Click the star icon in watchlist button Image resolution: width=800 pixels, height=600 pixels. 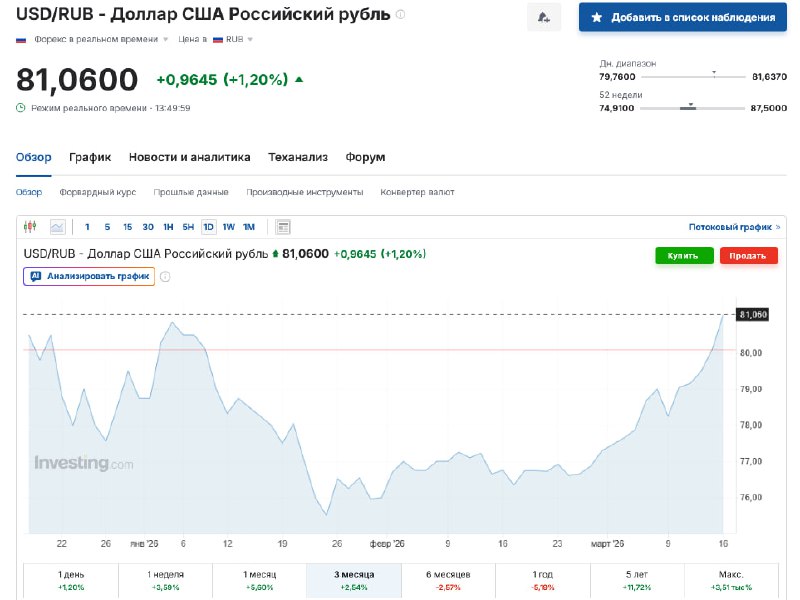click(x=597, y=17)
